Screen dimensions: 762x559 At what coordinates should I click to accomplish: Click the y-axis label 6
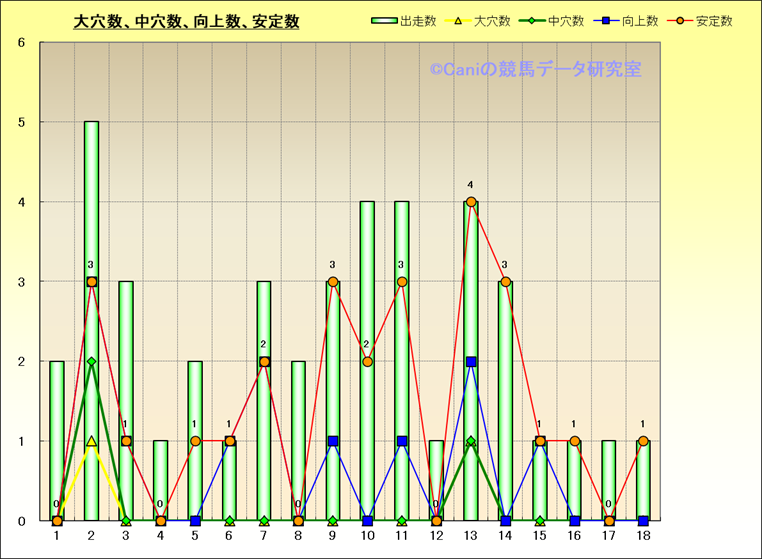click(x=23, y=43)
